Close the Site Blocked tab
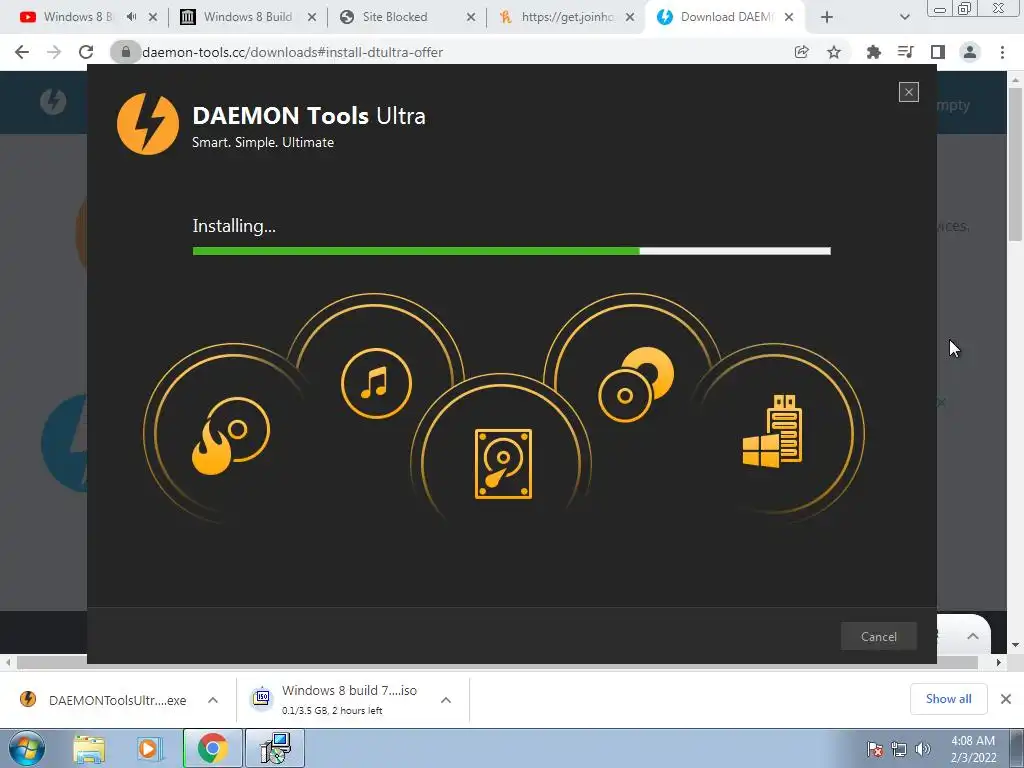This screenshot has height=768, width=1024. (471, 17)
